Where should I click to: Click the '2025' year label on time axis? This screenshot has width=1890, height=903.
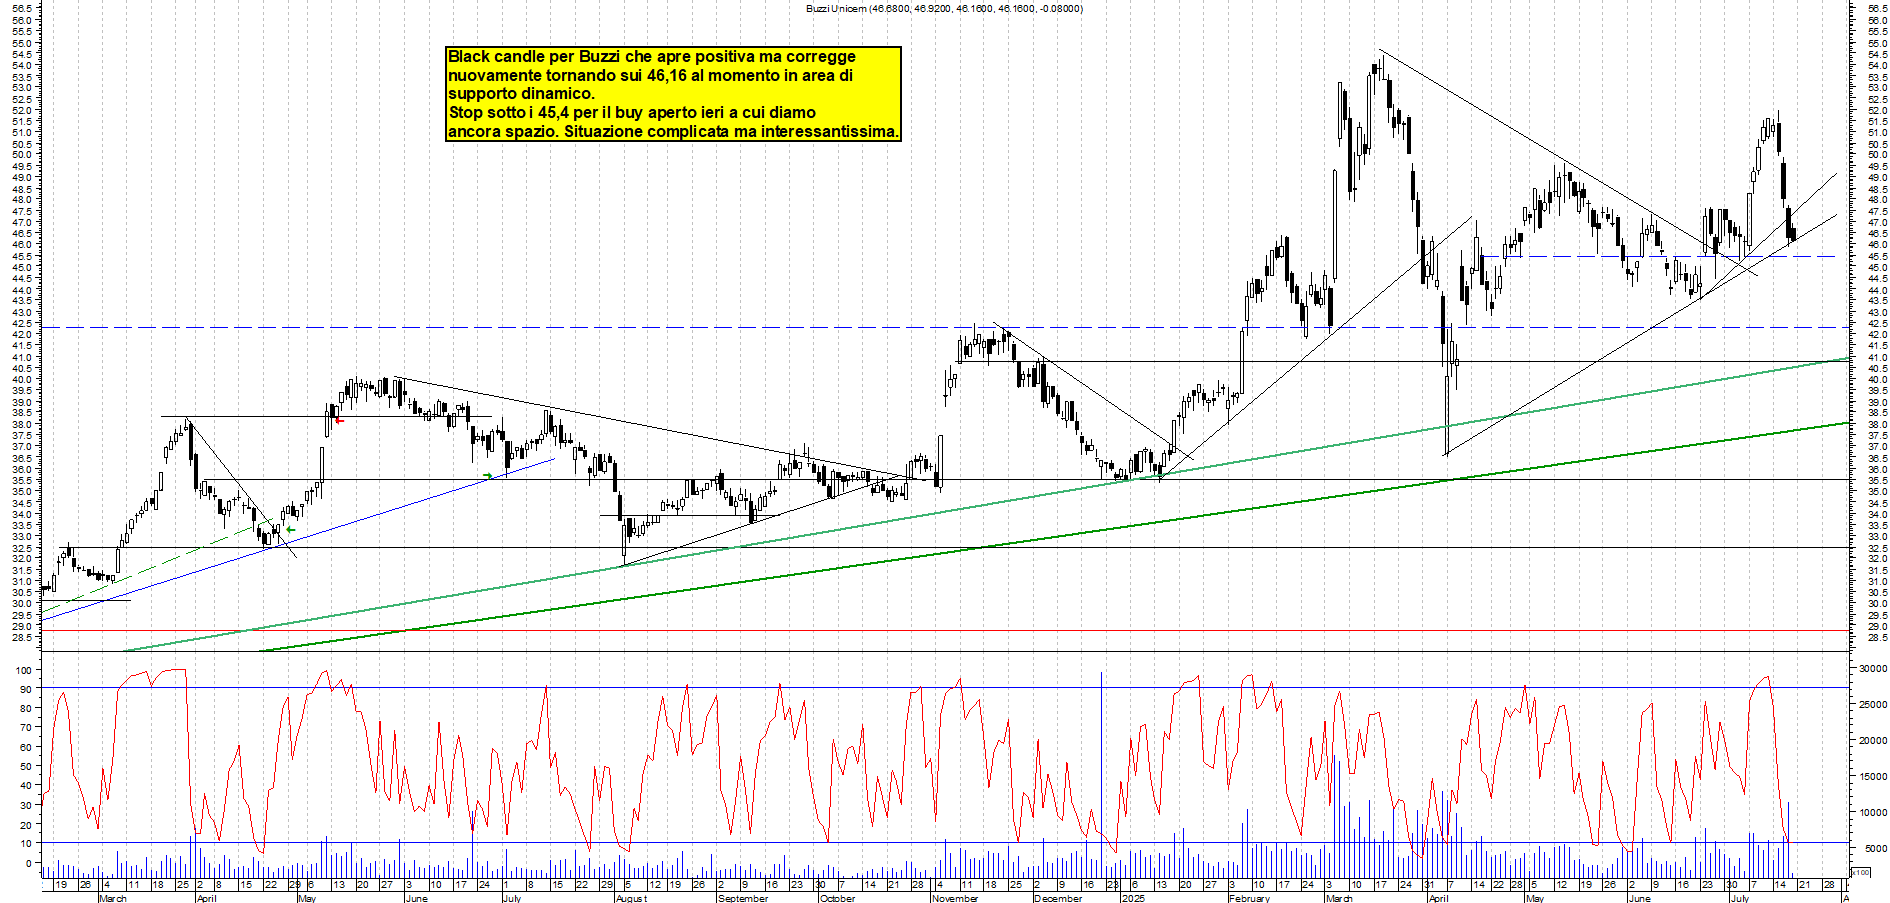pyautogui.click(x=1132, y=898)
